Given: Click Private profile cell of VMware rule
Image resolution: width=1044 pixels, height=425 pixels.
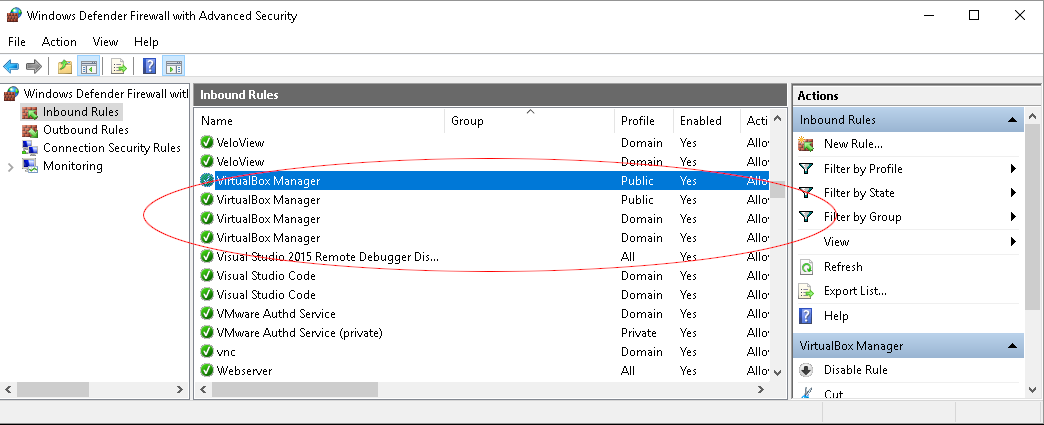Looking at the screenshot, I should (639, 332).
